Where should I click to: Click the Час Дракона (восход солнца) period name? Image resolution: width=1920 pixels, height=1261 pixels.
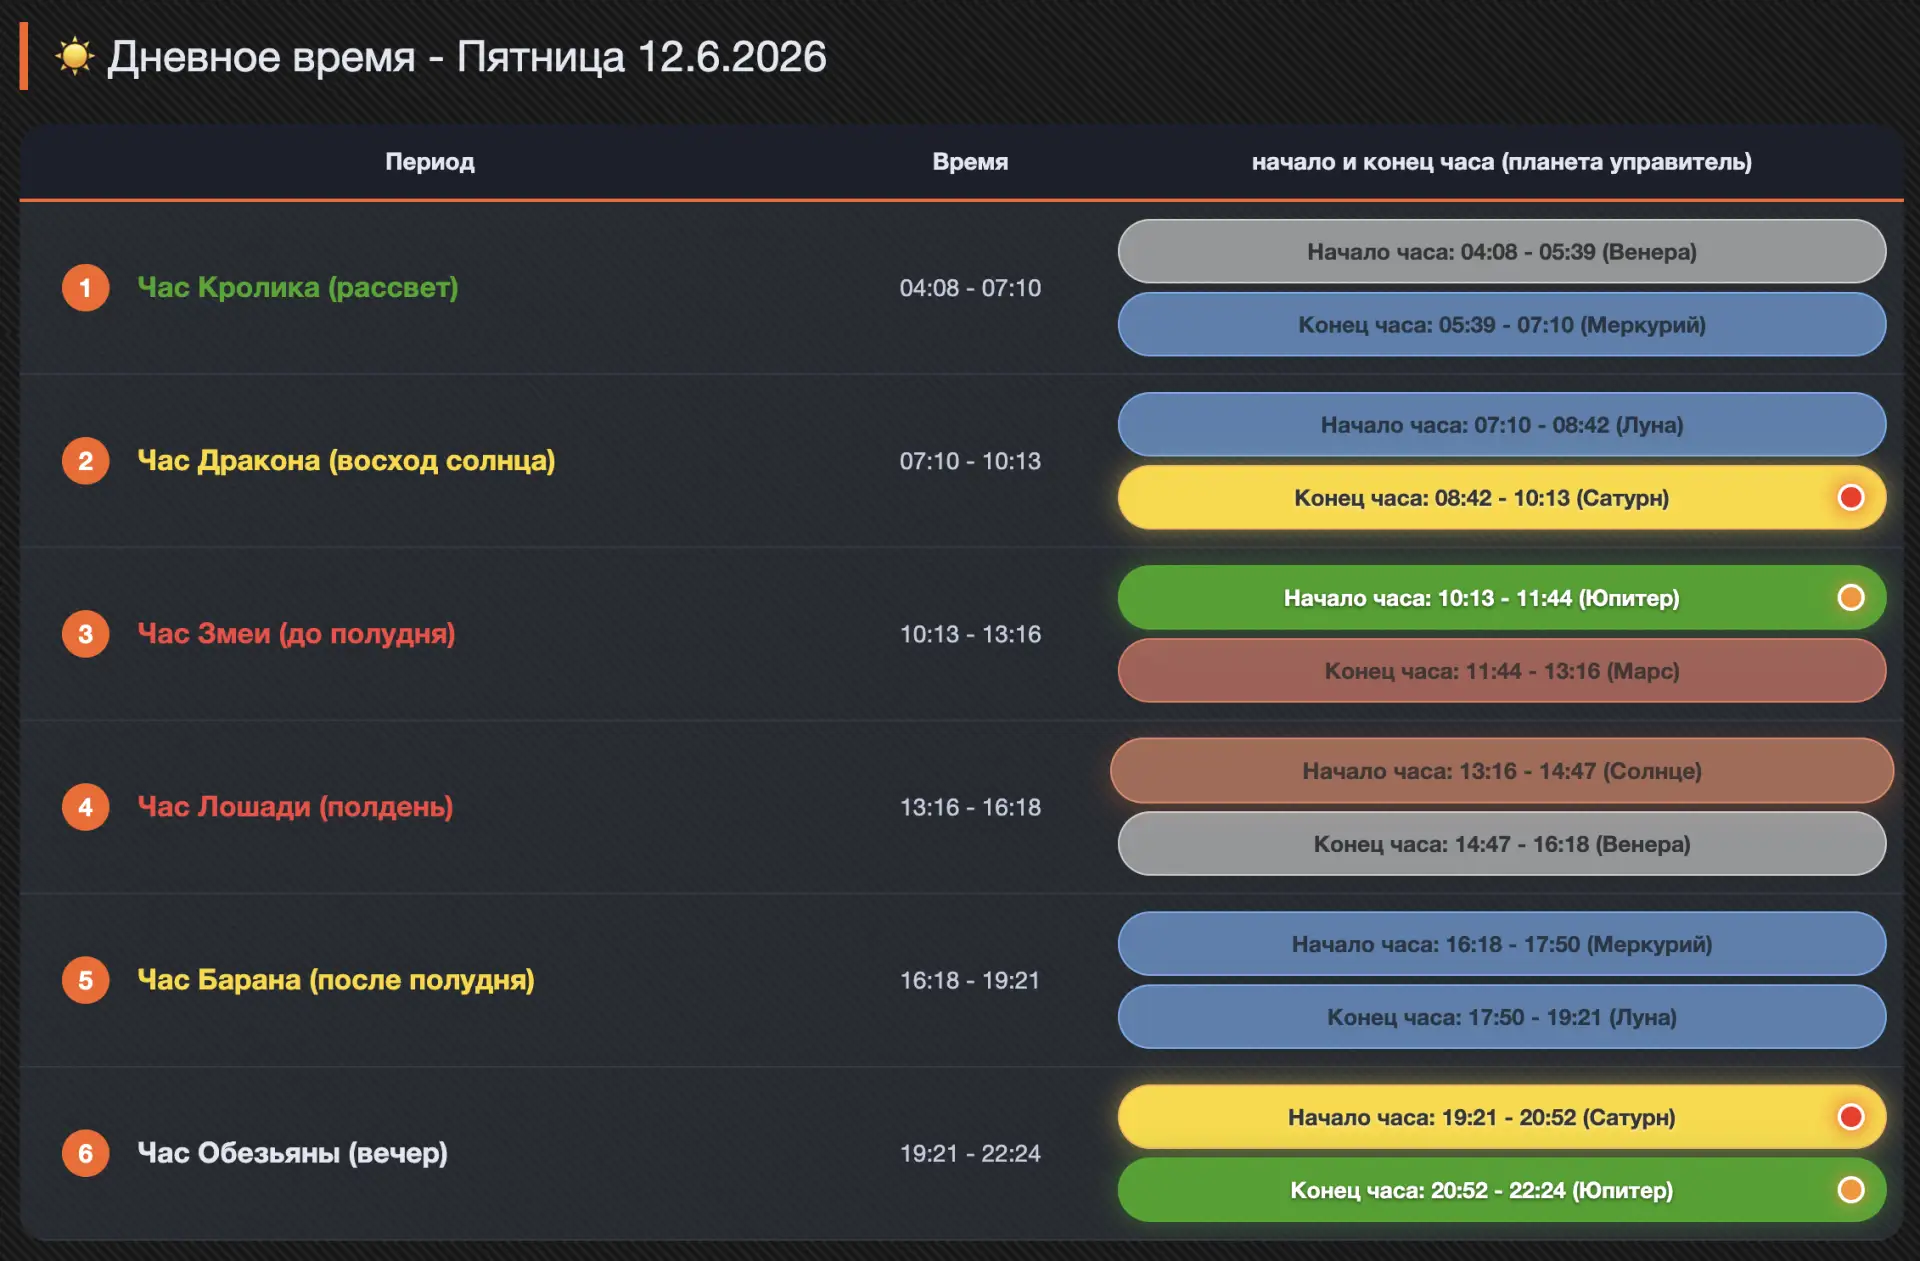pos(346,460)
